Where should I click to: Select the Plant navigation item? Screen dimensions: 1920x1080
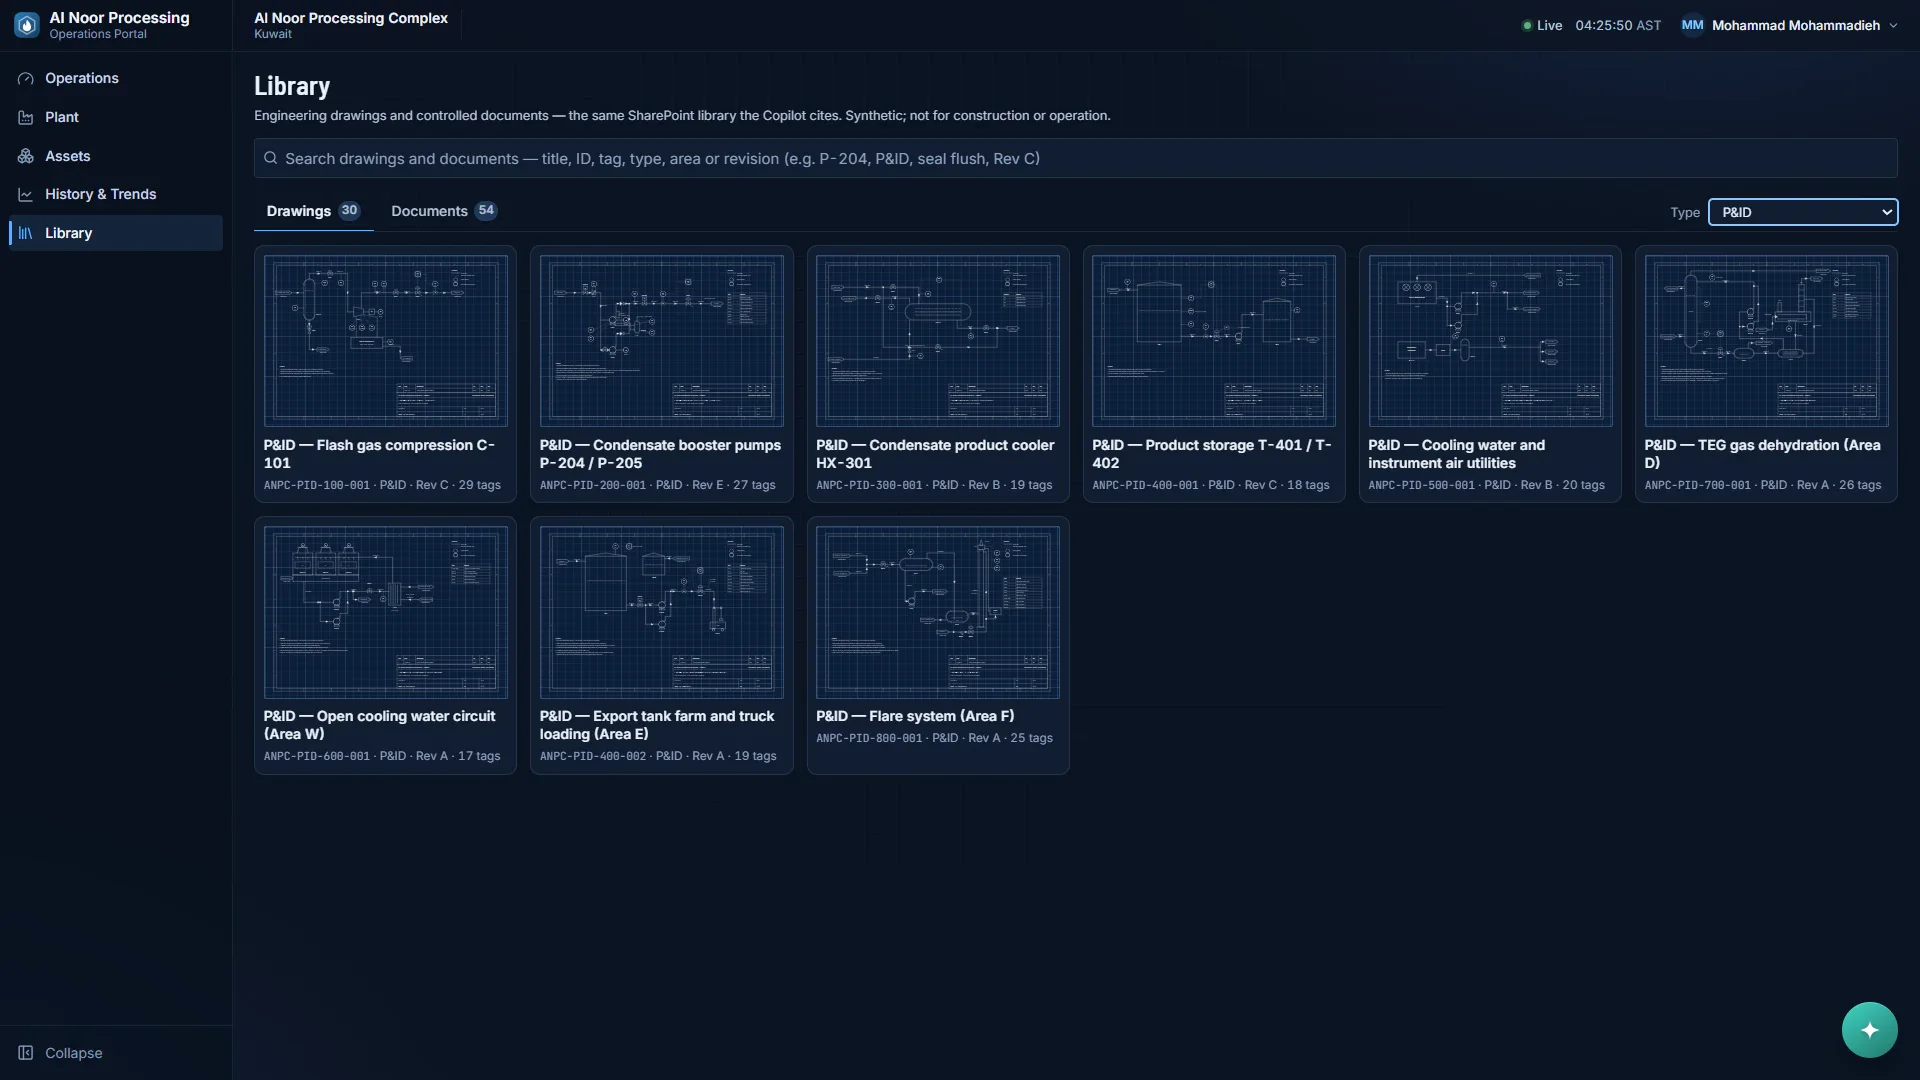click(116, 117)
